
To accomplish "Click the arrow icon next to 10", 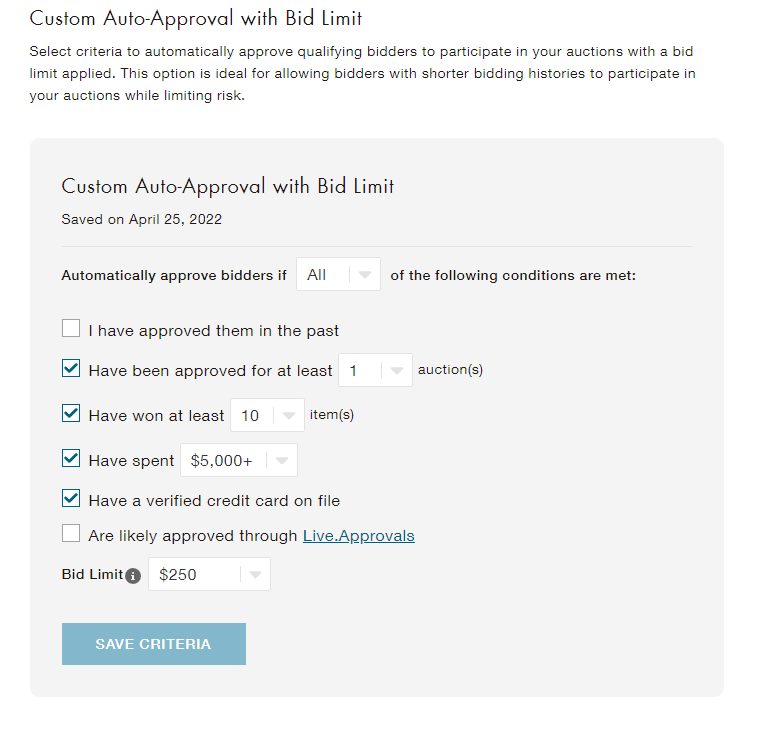I will coord(289,415).
